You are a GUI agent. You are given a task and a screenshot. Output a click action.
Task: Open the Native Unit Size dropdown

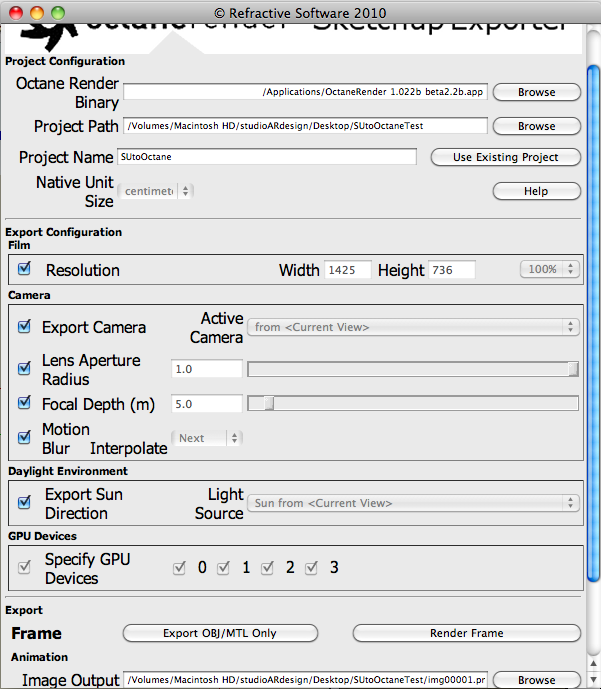156,191
